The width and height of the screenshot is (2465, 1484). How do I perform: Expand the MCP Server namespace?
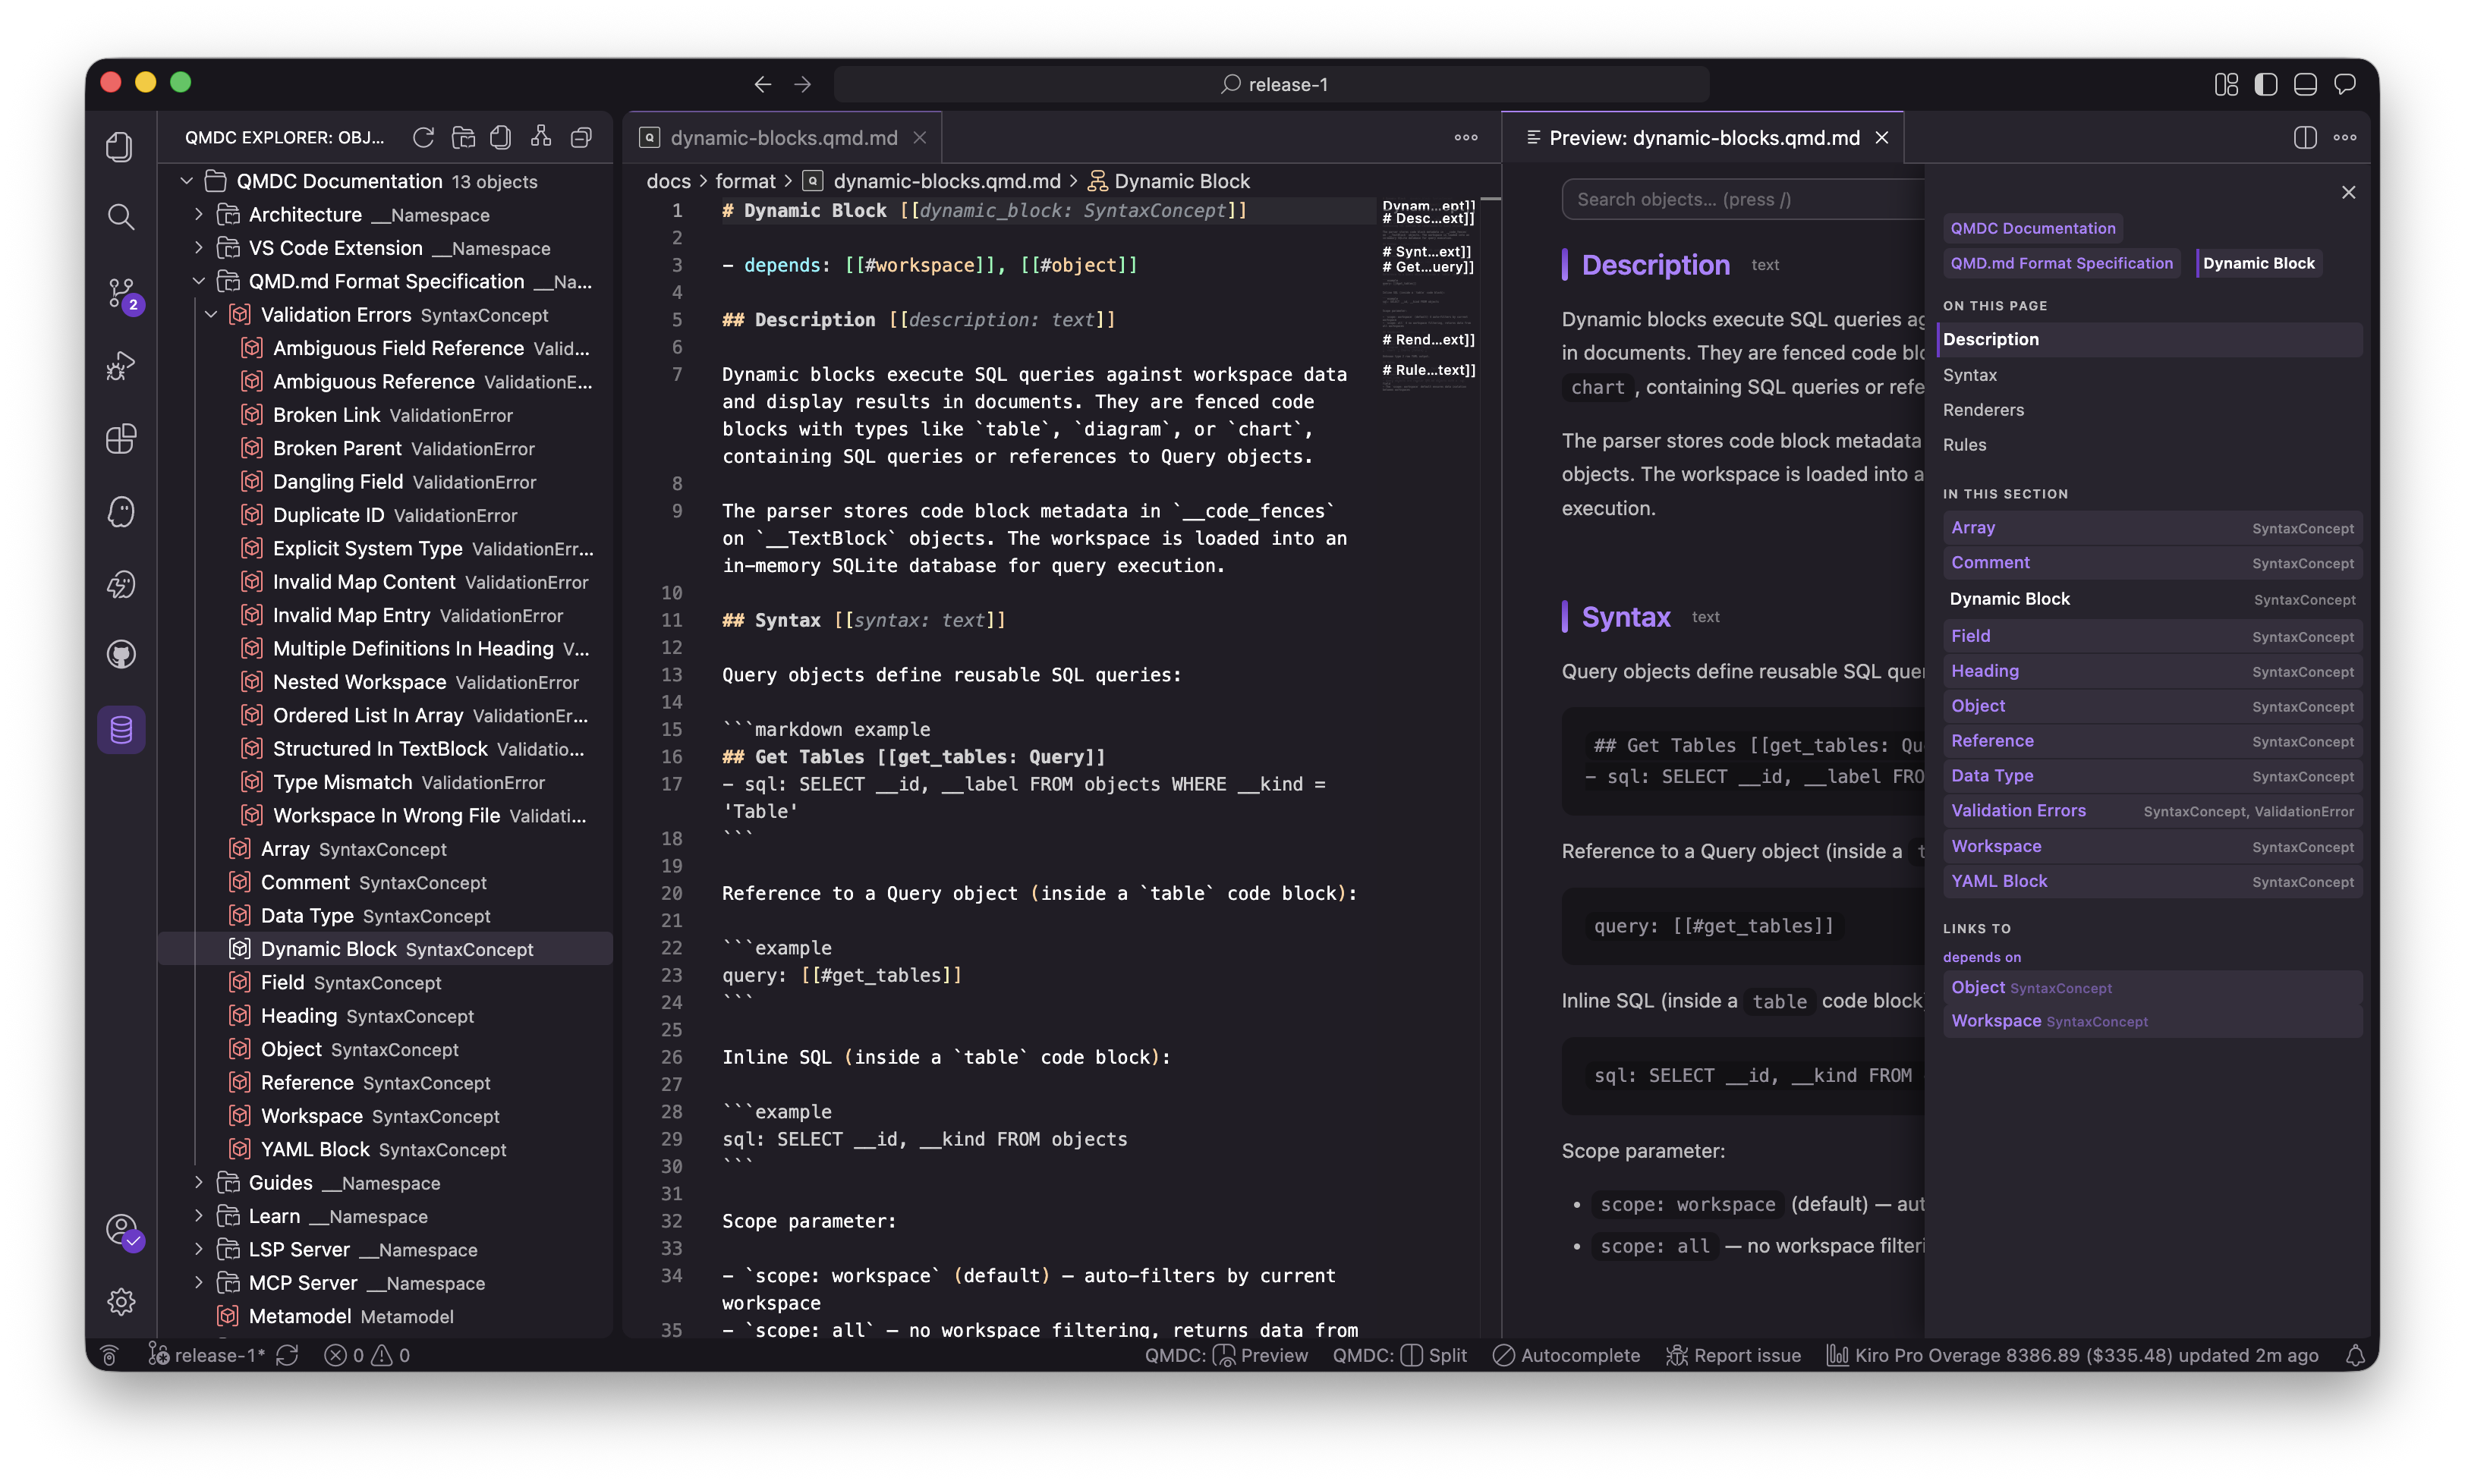[198, 1282]
